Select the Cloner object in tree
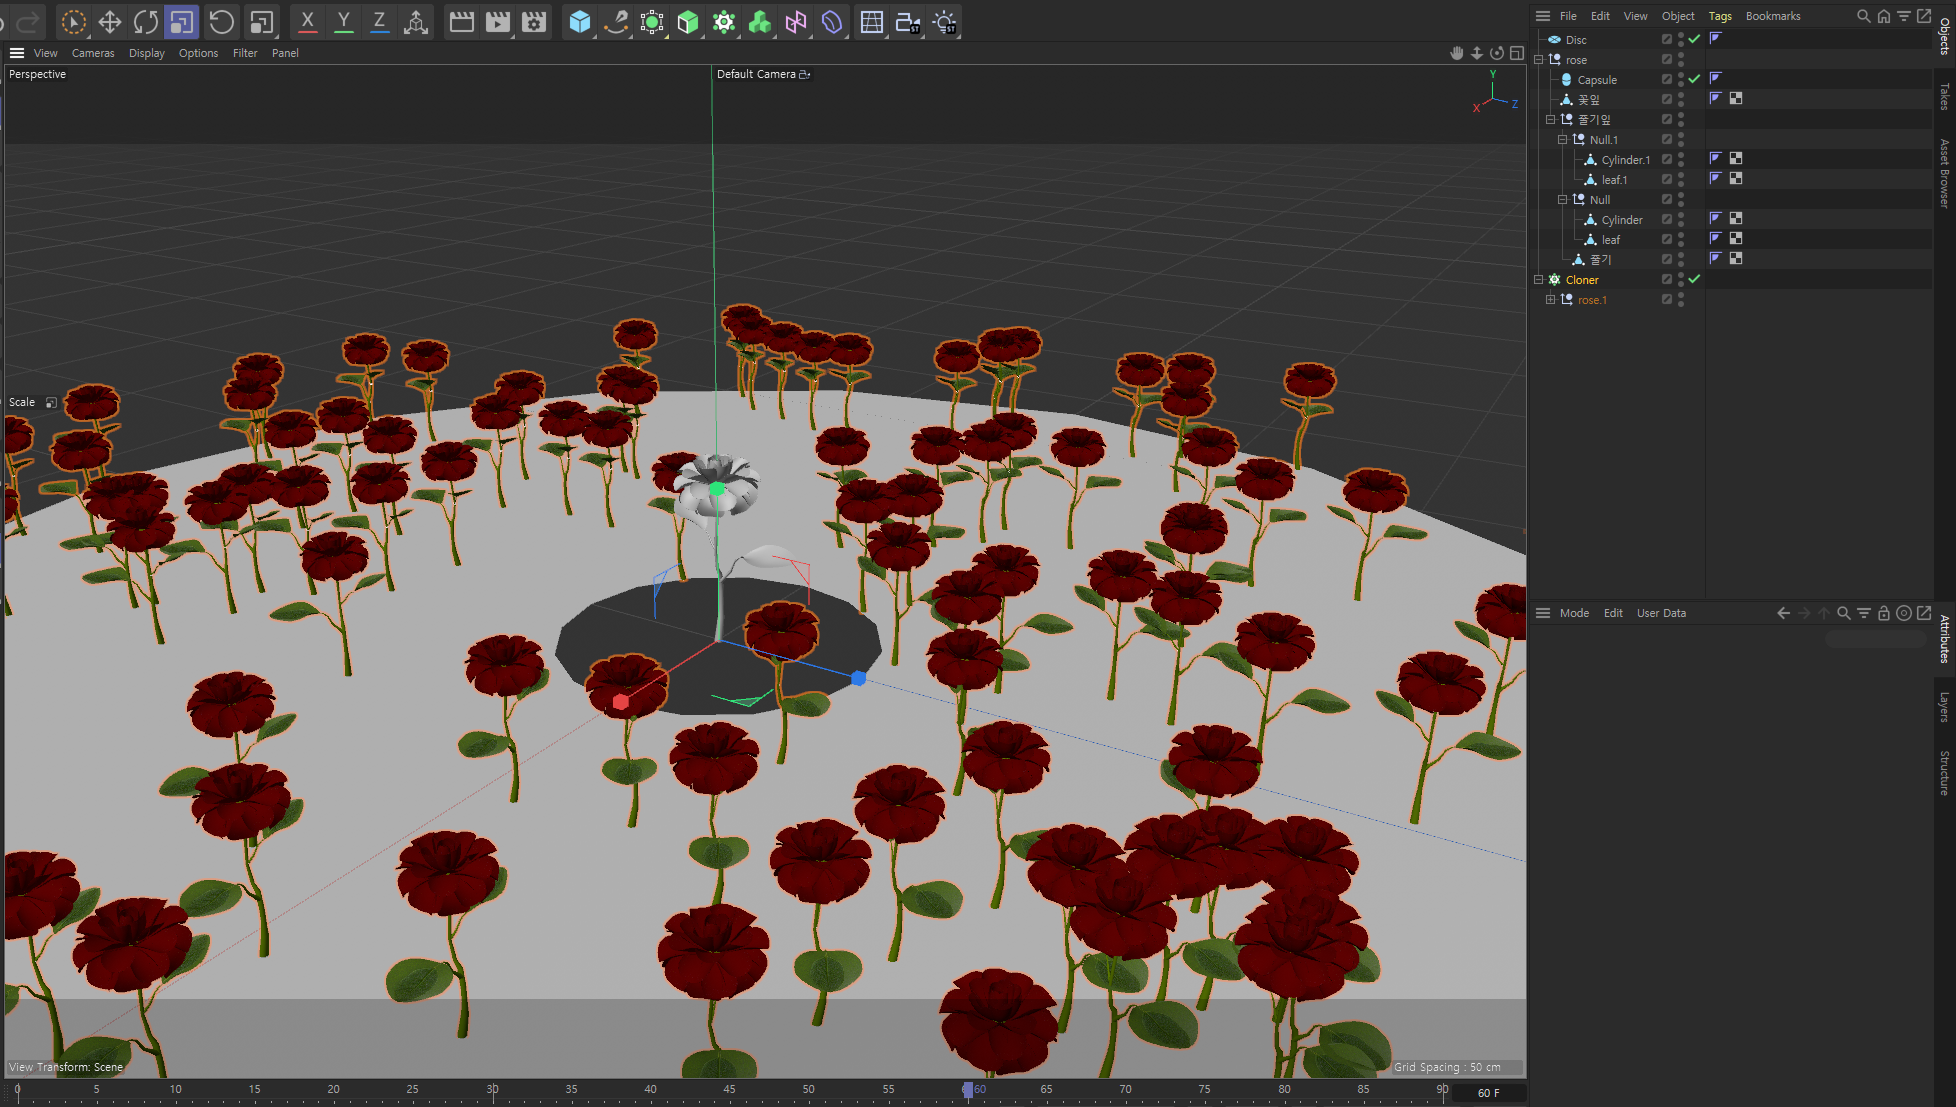 pos(1582,280)
